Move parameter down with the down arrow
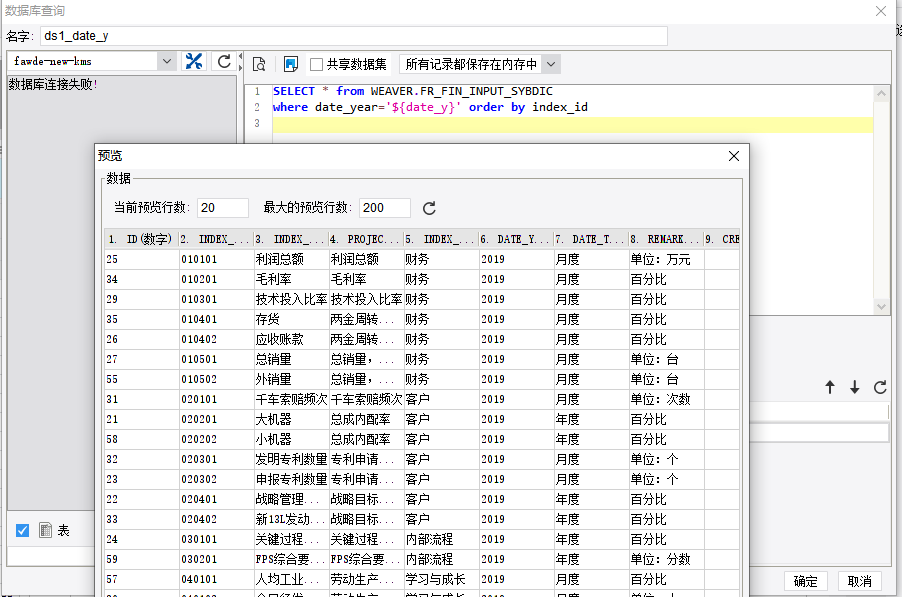The image size is (902, 597). point(855,387)
